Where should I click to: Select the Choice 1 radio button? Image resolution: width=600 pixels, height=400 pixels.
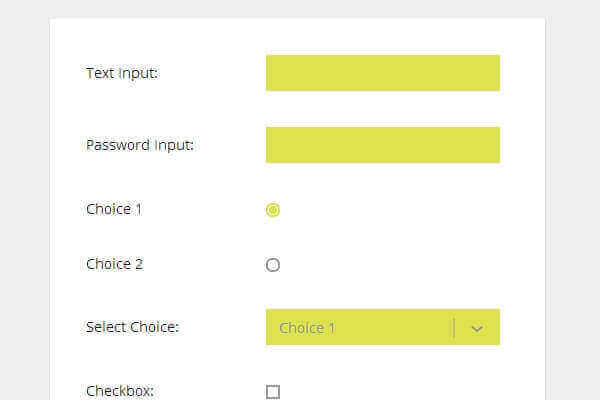click(273, 210)
